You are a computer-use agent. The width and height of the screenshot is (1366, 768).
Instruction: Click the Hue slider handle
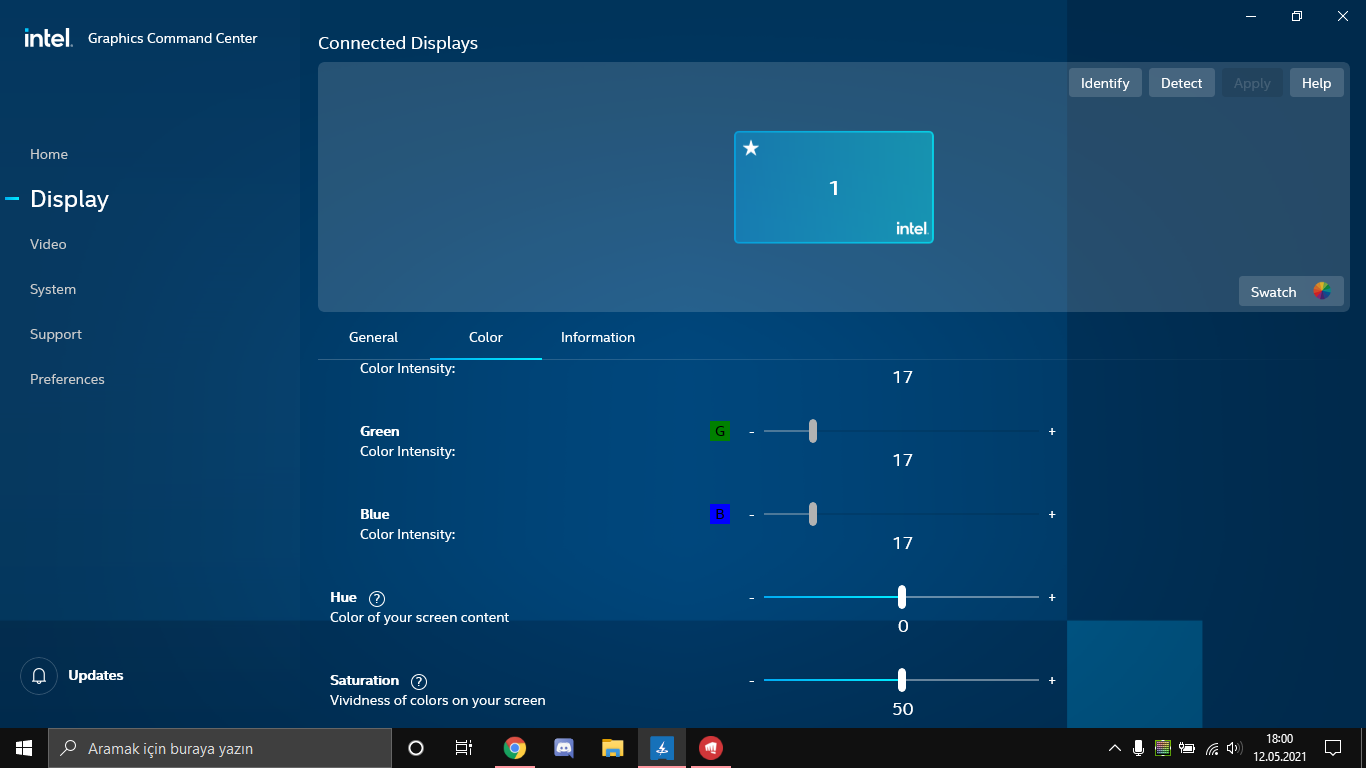click(902, 597)
